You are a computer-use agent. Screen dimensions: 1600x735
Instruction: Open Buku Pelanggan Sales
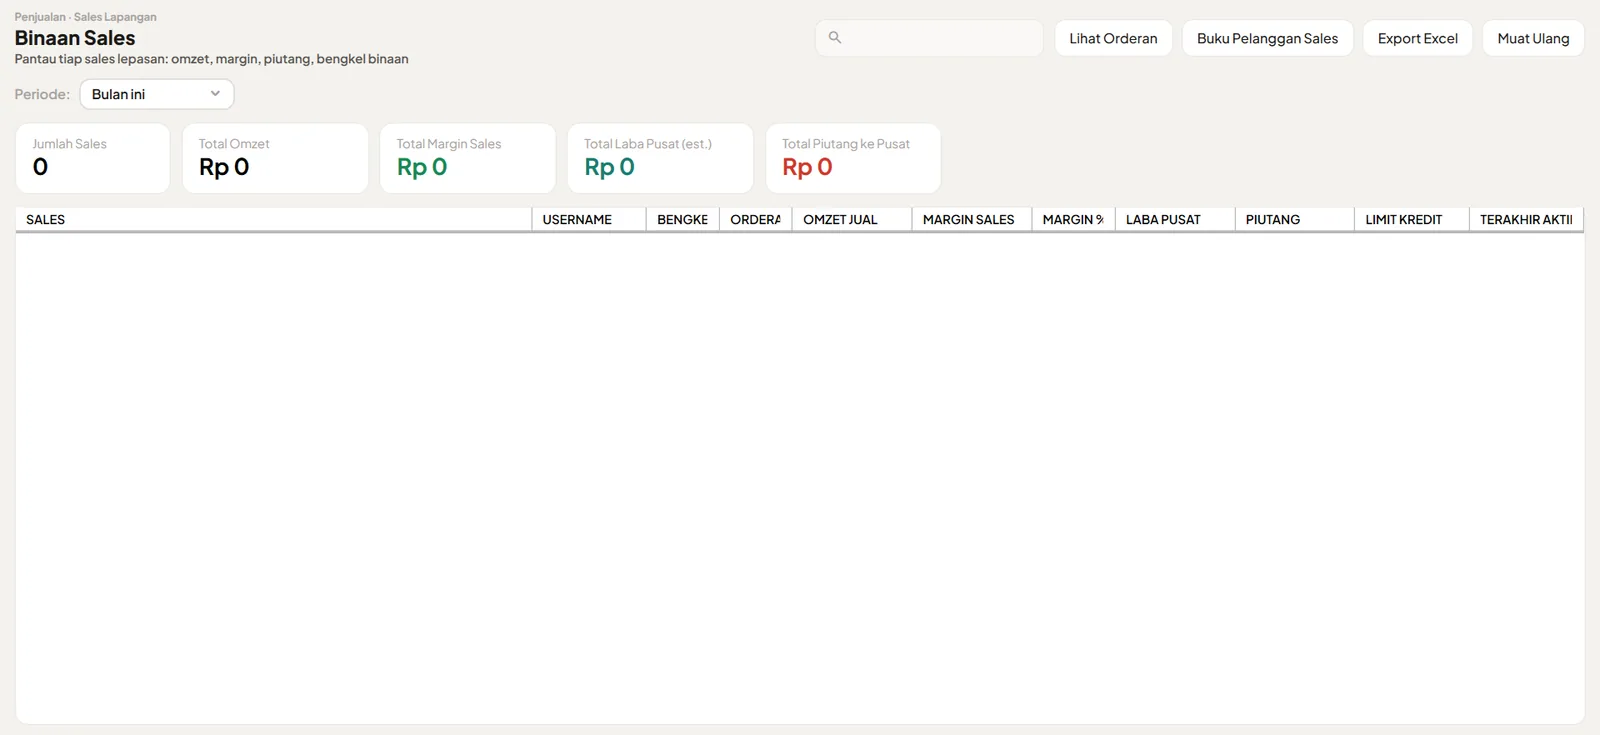[x=1267, y=38]
